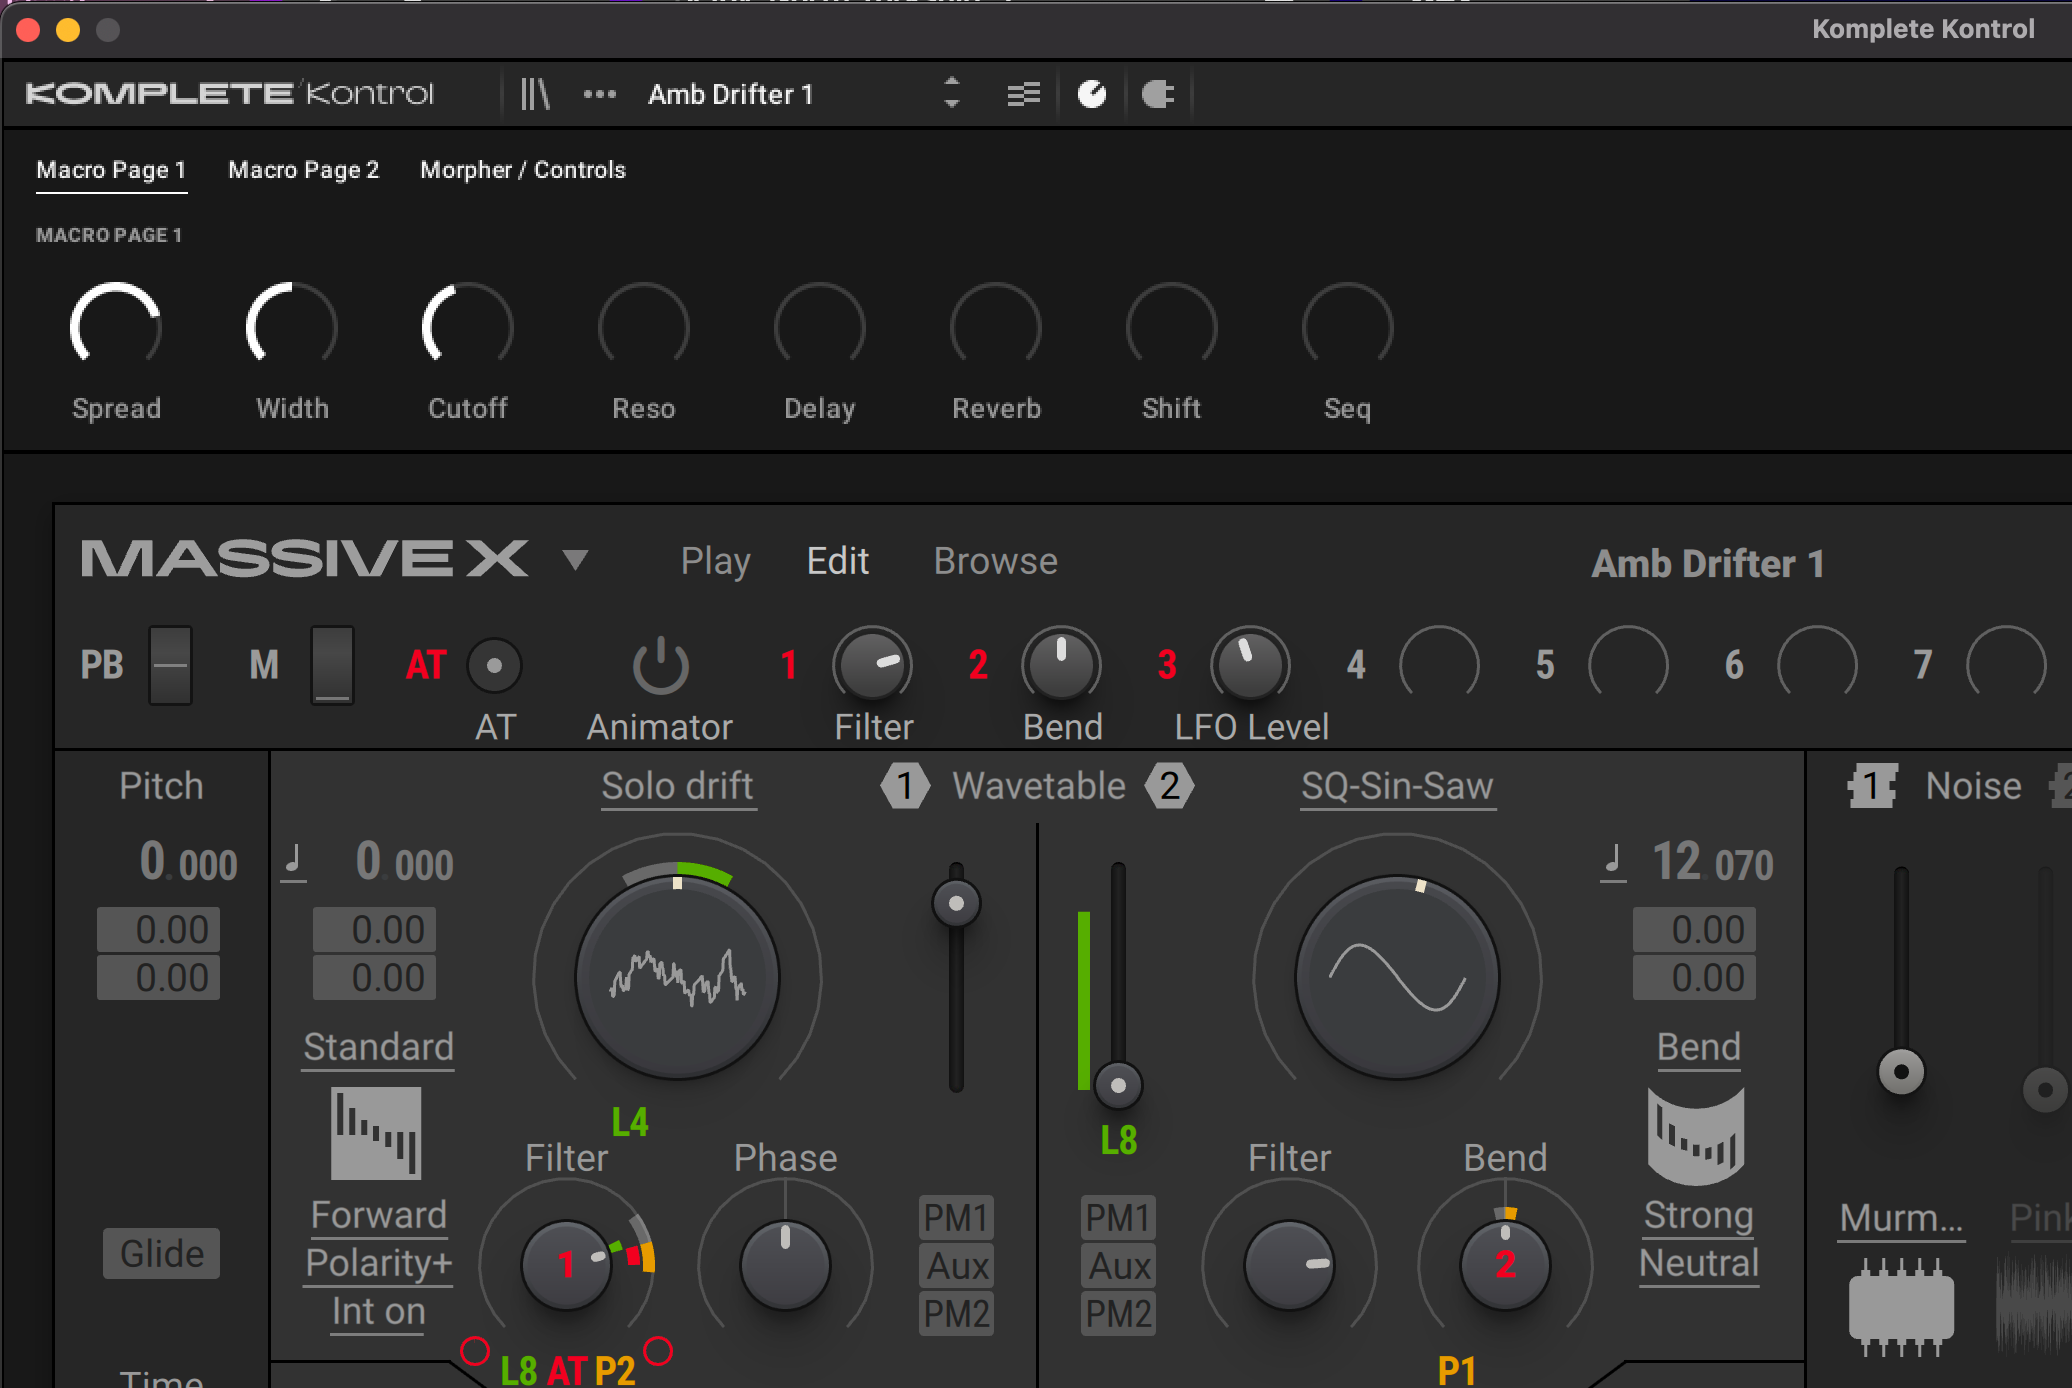Toggle the Int on setting
The image size is (2072, 1388).
coord(379,1312)
